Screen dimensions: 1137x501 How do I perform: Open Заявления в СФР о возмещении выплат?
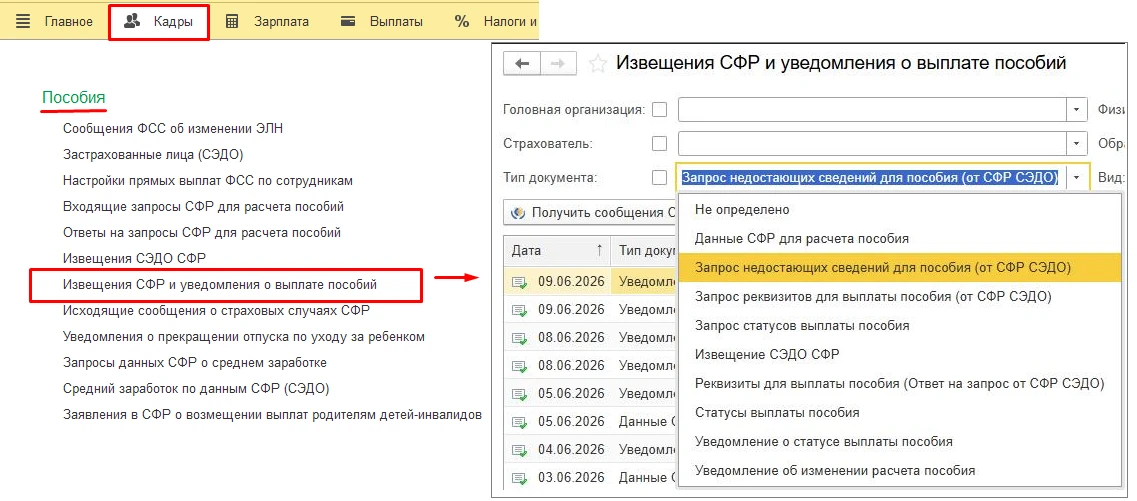click(272, 415)
